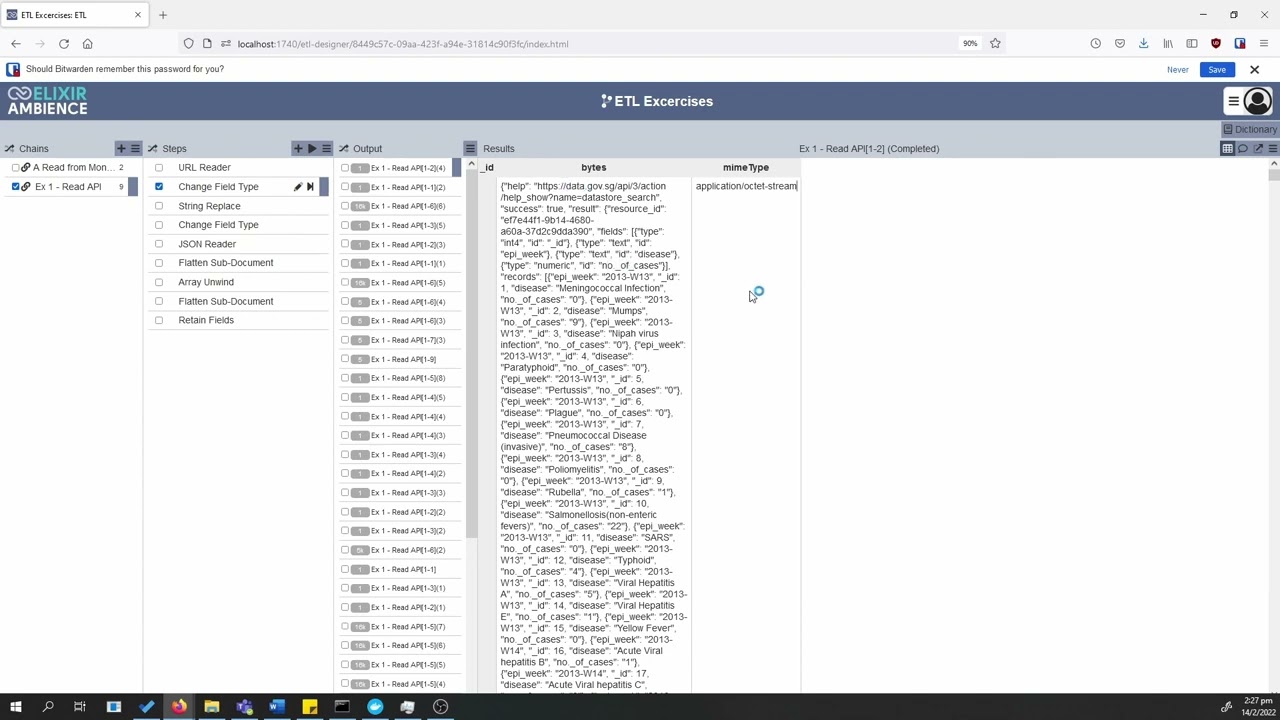The height and width of the screenshot is (720, 1280).
Task: Select the JSON Reader step
Action: [x=207, y=244]
